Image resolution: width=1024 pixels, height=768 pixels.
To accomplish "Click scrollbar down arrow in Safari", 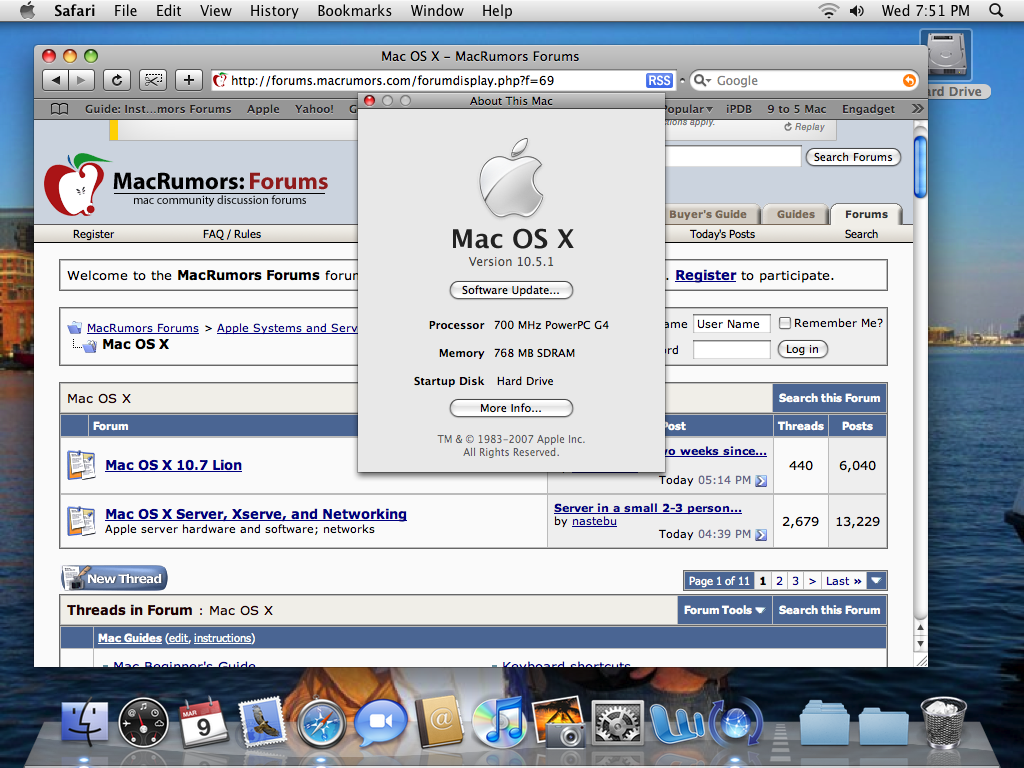I will 920,644.
